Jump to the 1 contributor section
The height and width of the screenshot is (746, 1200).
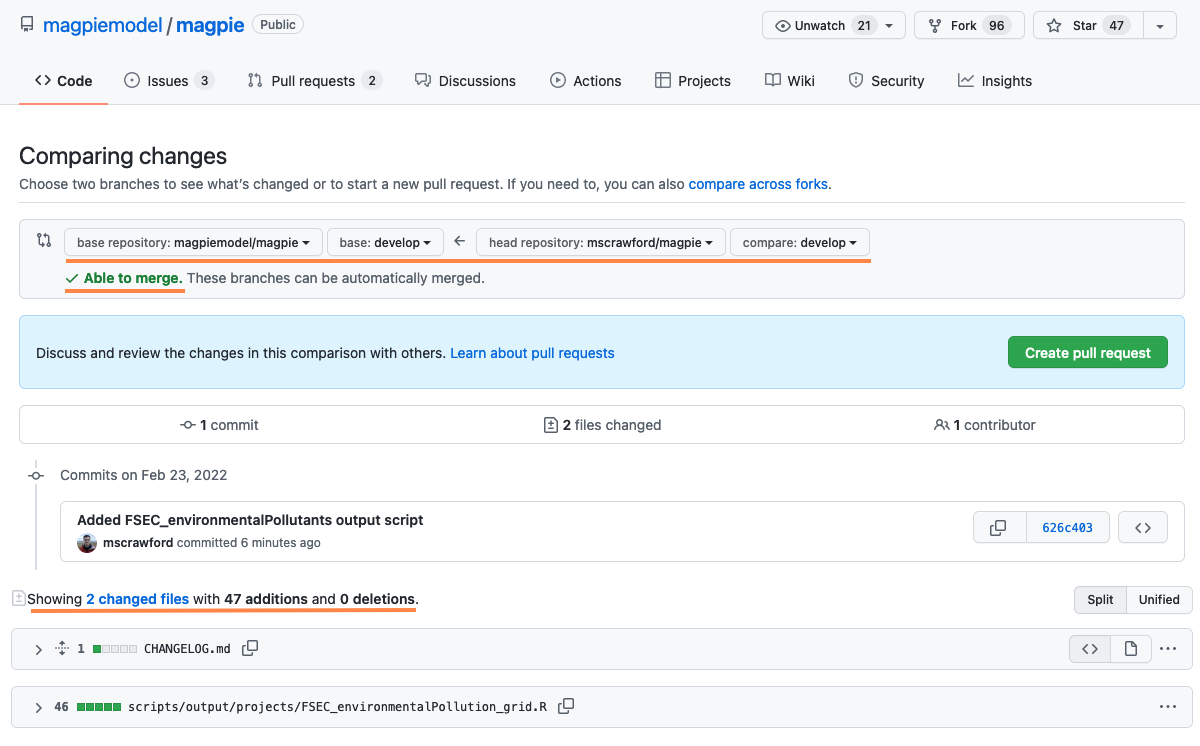point(984,425)
